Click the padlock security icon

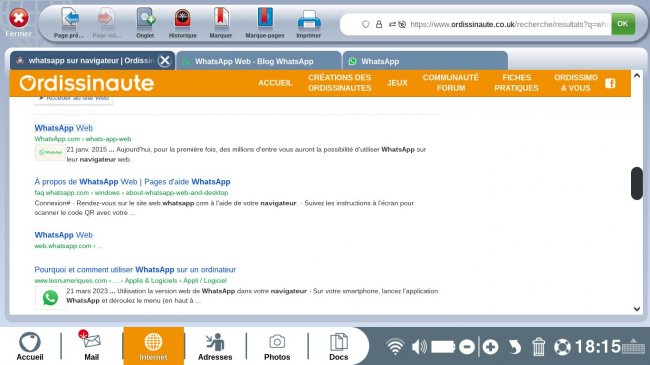tap(379, 24)
